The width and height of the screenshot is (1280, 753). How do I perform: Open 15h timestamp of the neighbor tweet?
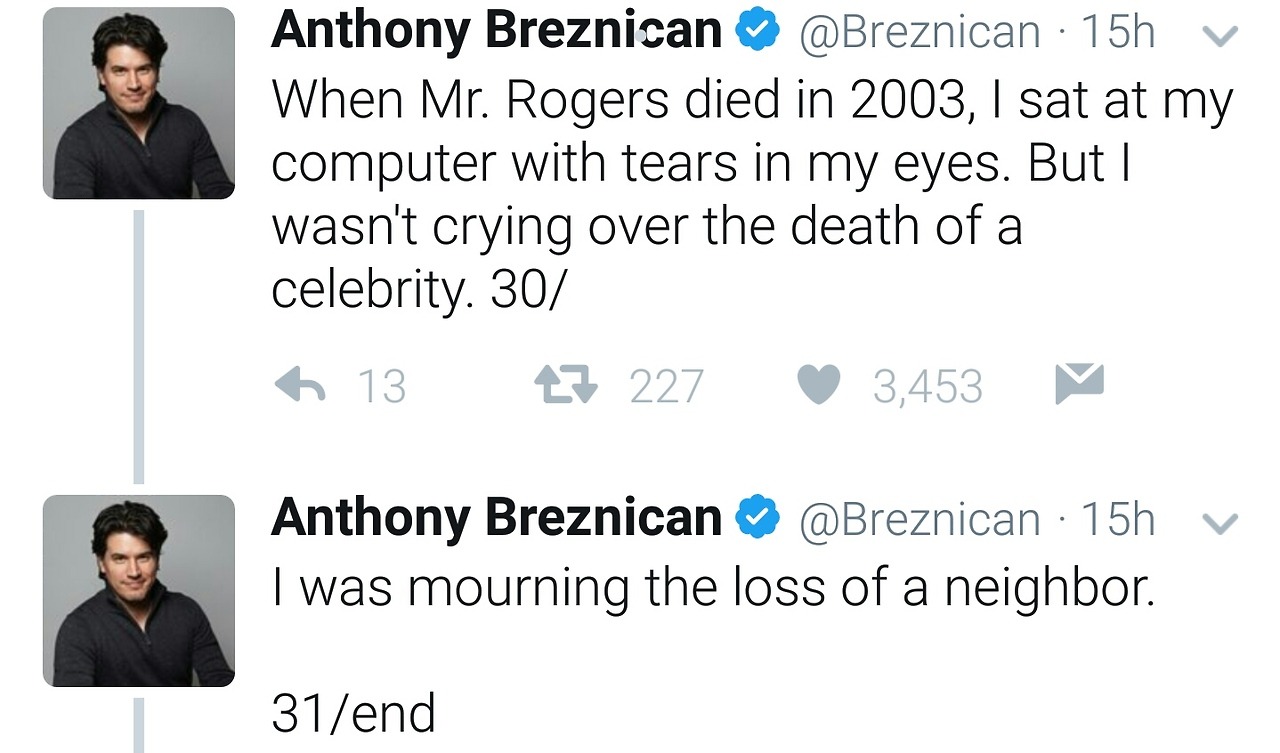1118,520
